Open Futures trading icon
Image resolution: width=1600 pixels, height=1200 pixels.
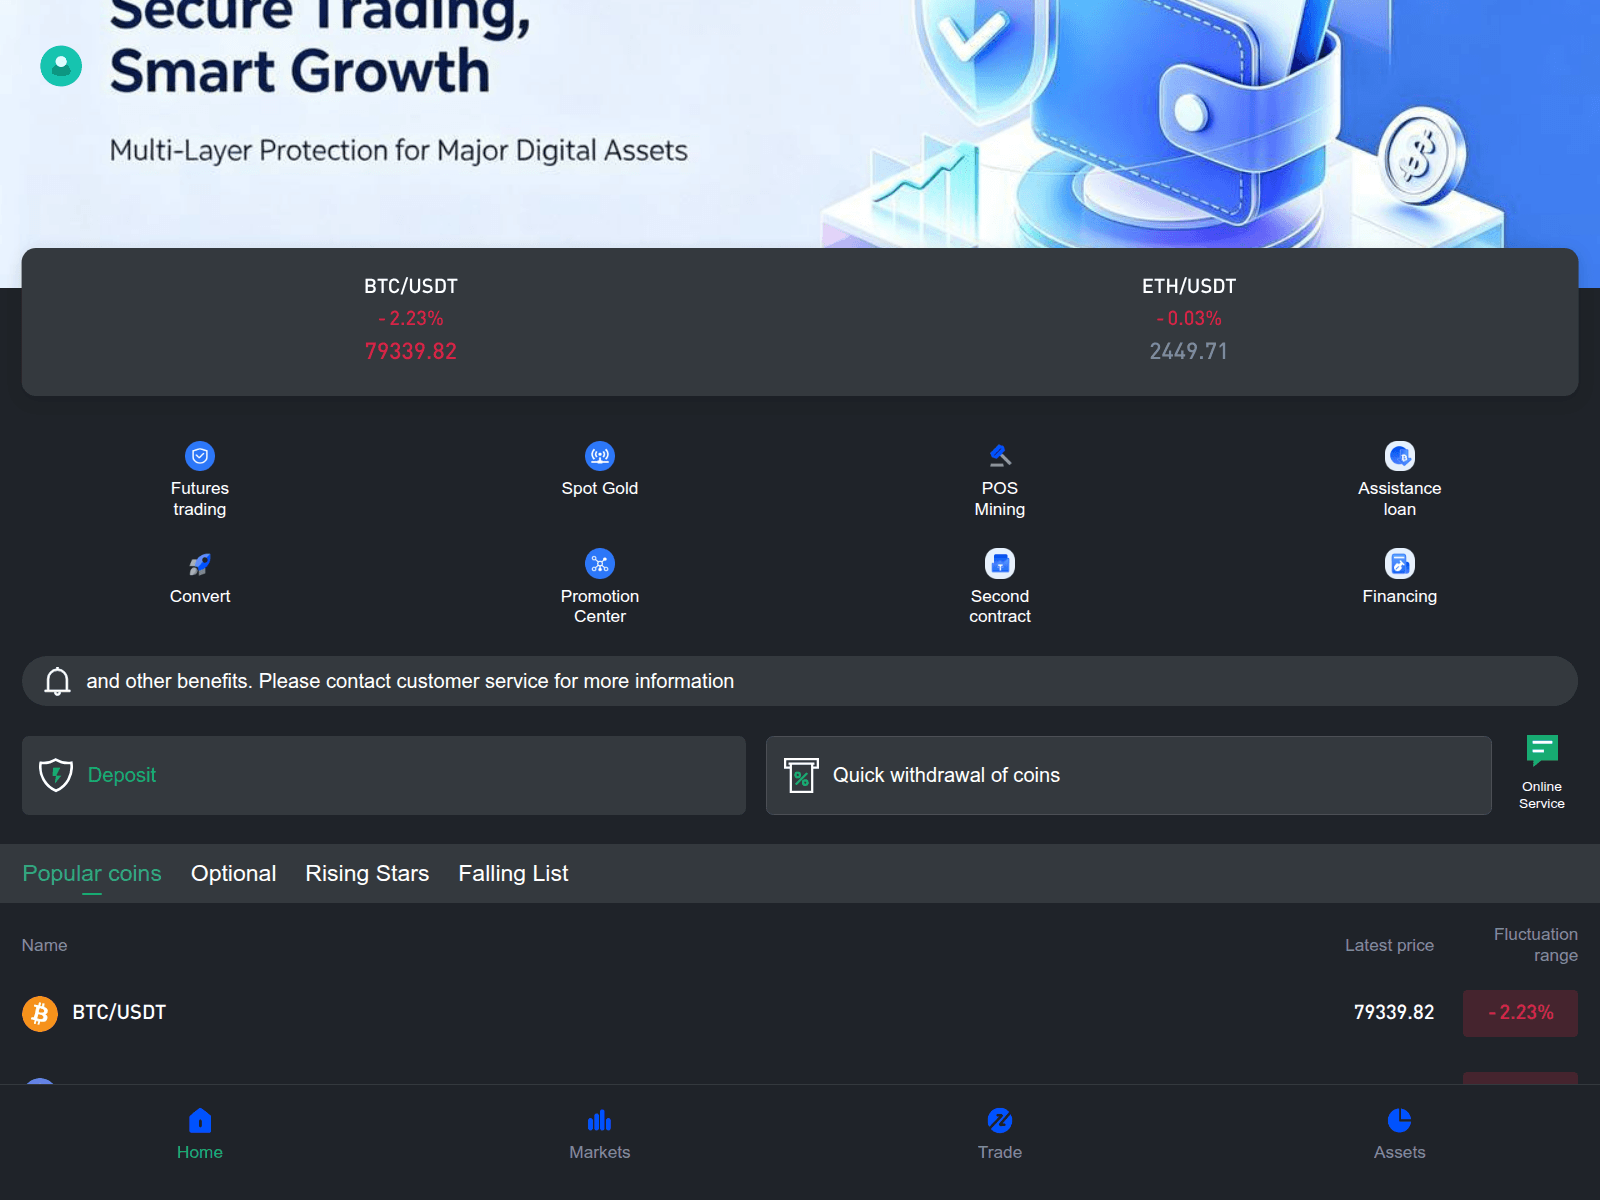pos(200,456)
